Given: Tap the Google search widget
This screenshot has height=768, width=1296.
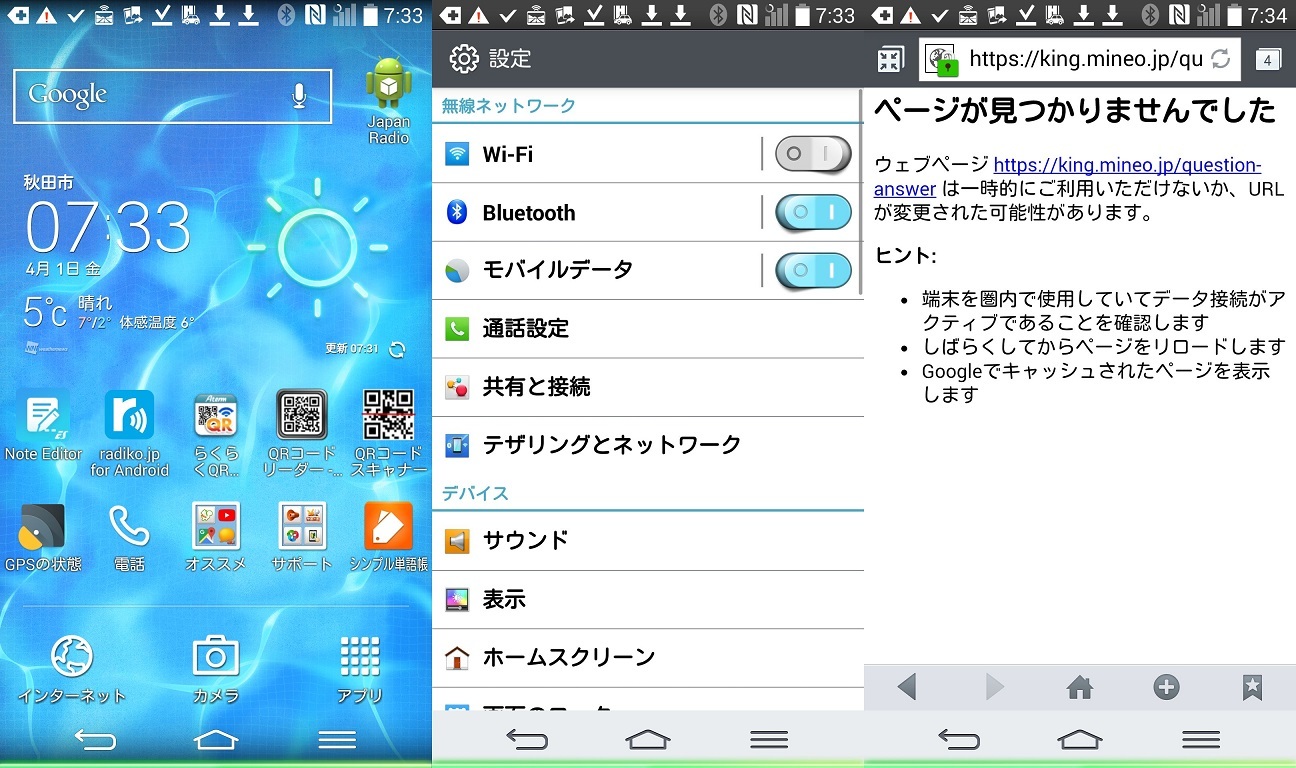Looking at the screenshot, I should click(x=172, y=96).
